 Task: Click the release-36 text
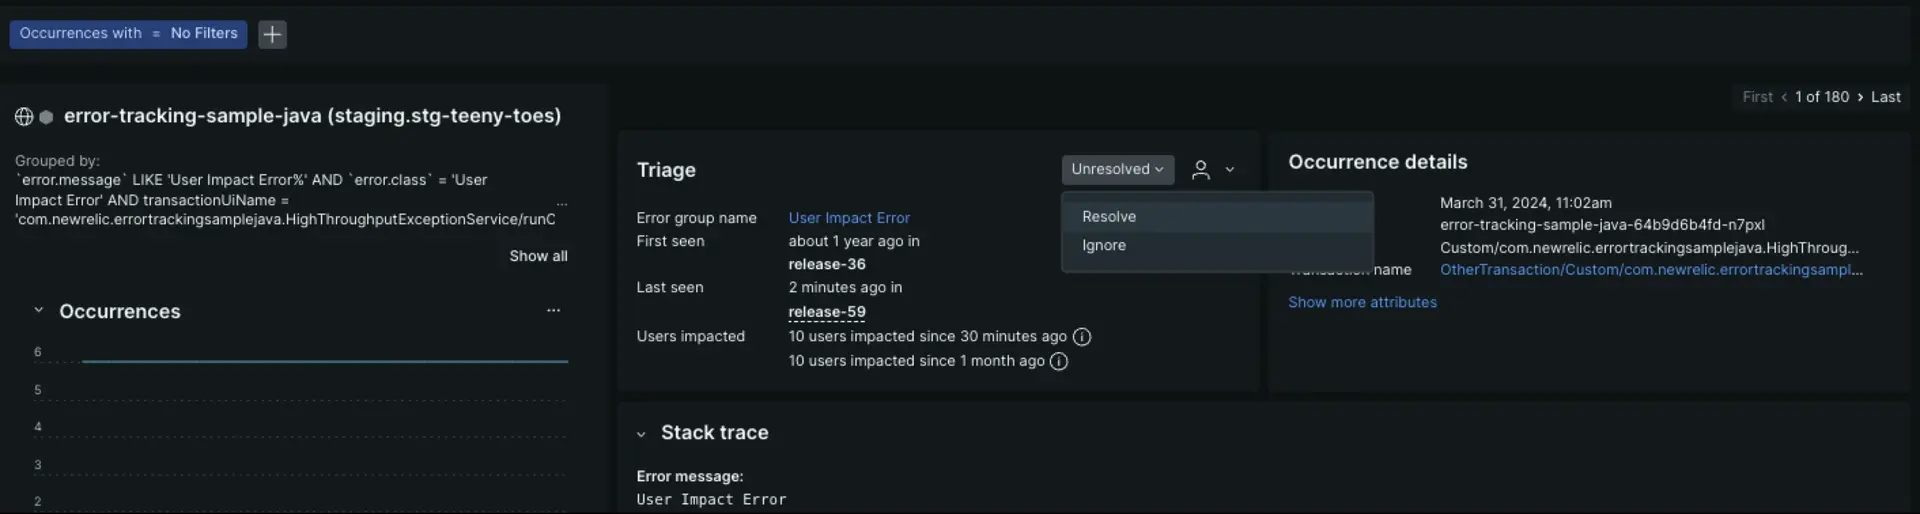click(x=827, y=264)
